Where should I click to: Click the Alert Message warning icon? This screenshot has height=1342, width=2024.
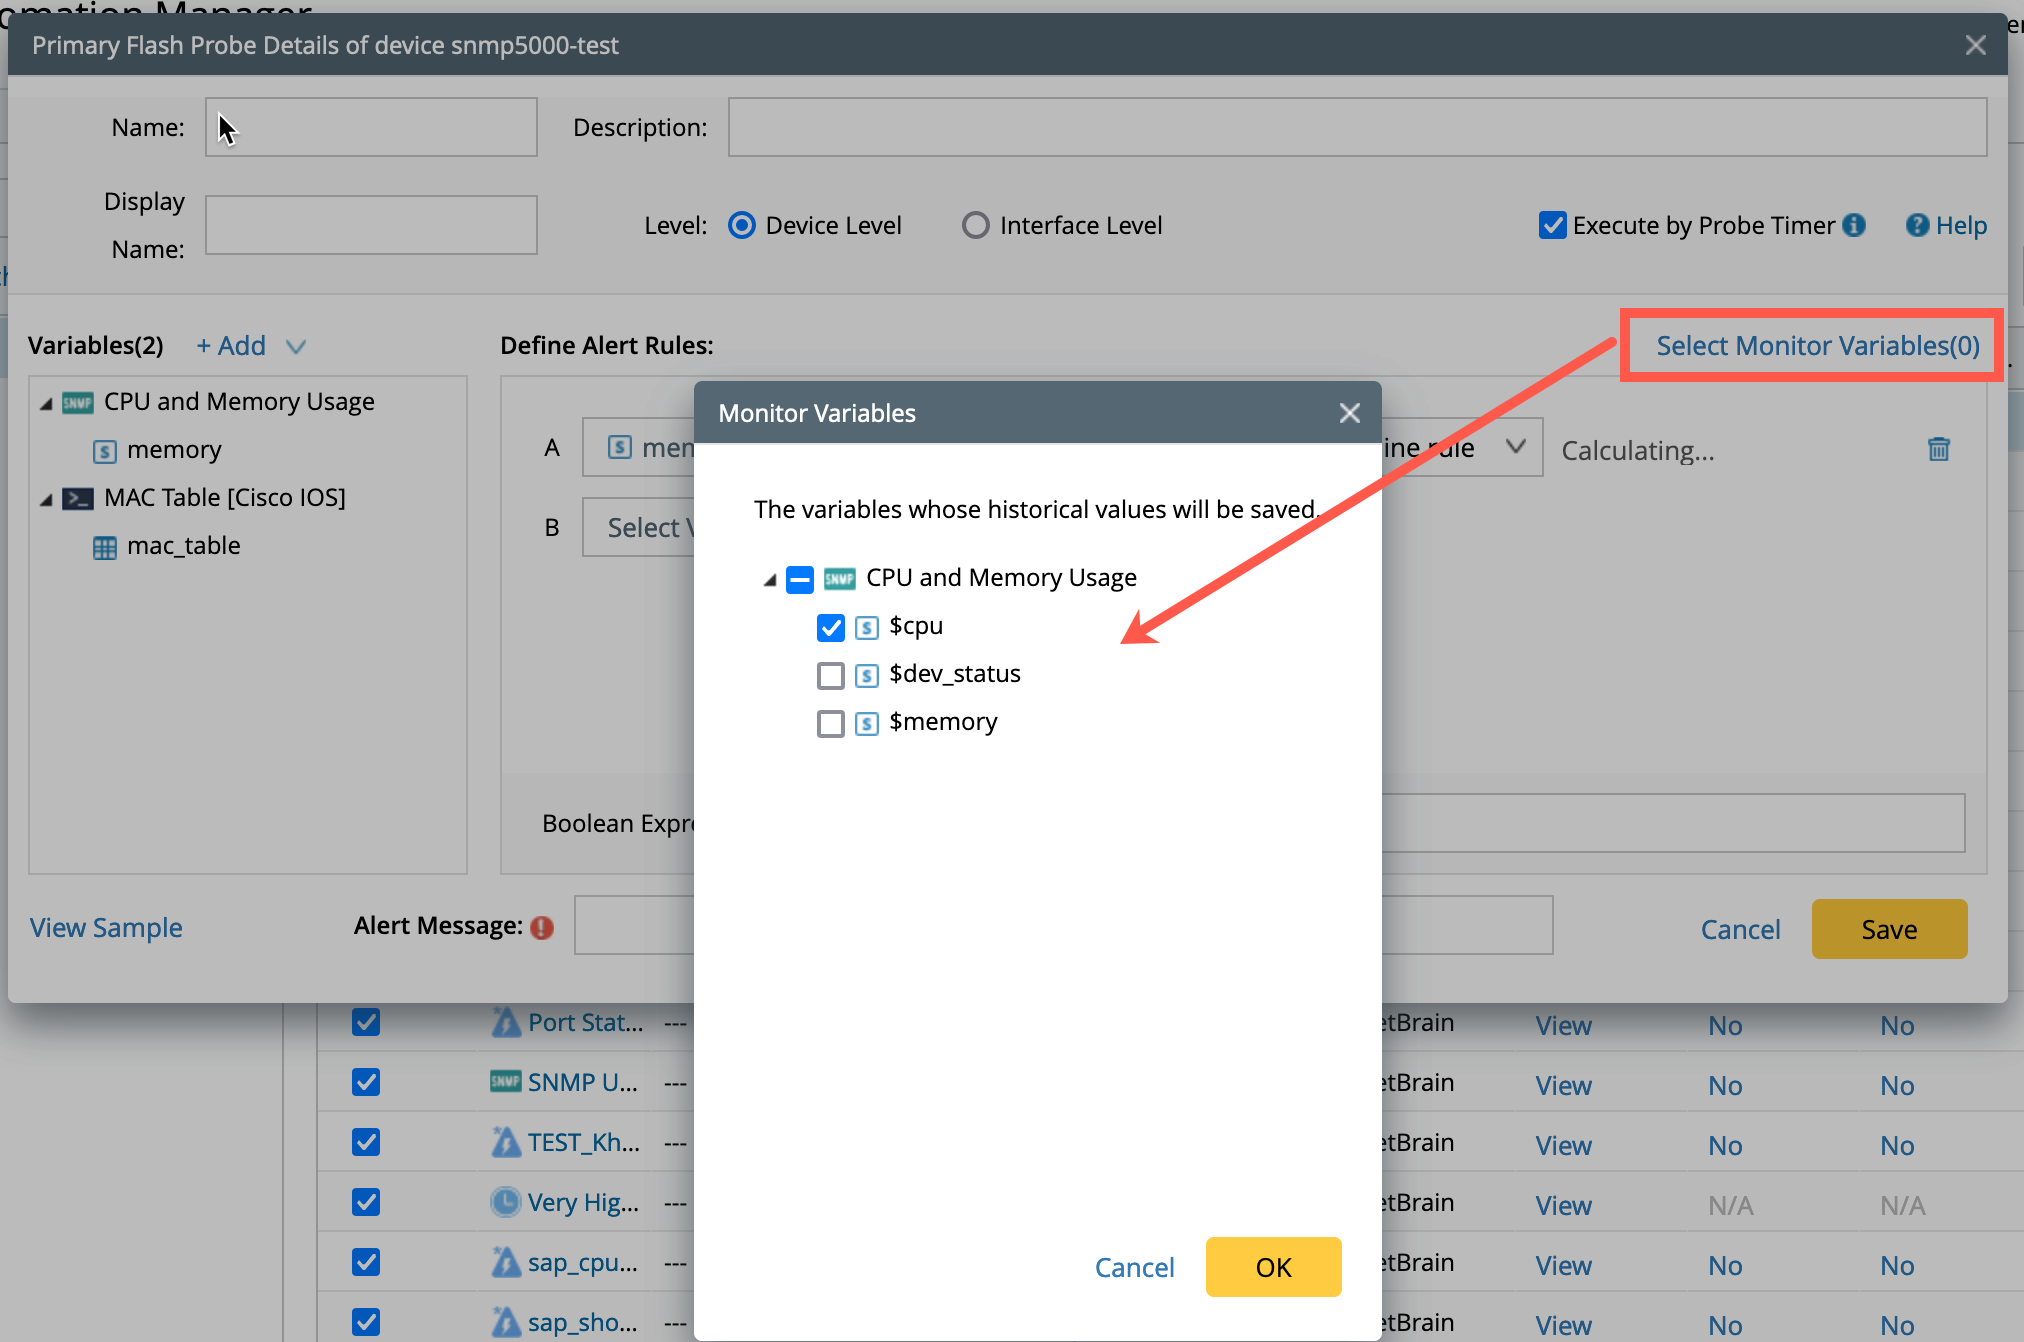pos(542,928)
